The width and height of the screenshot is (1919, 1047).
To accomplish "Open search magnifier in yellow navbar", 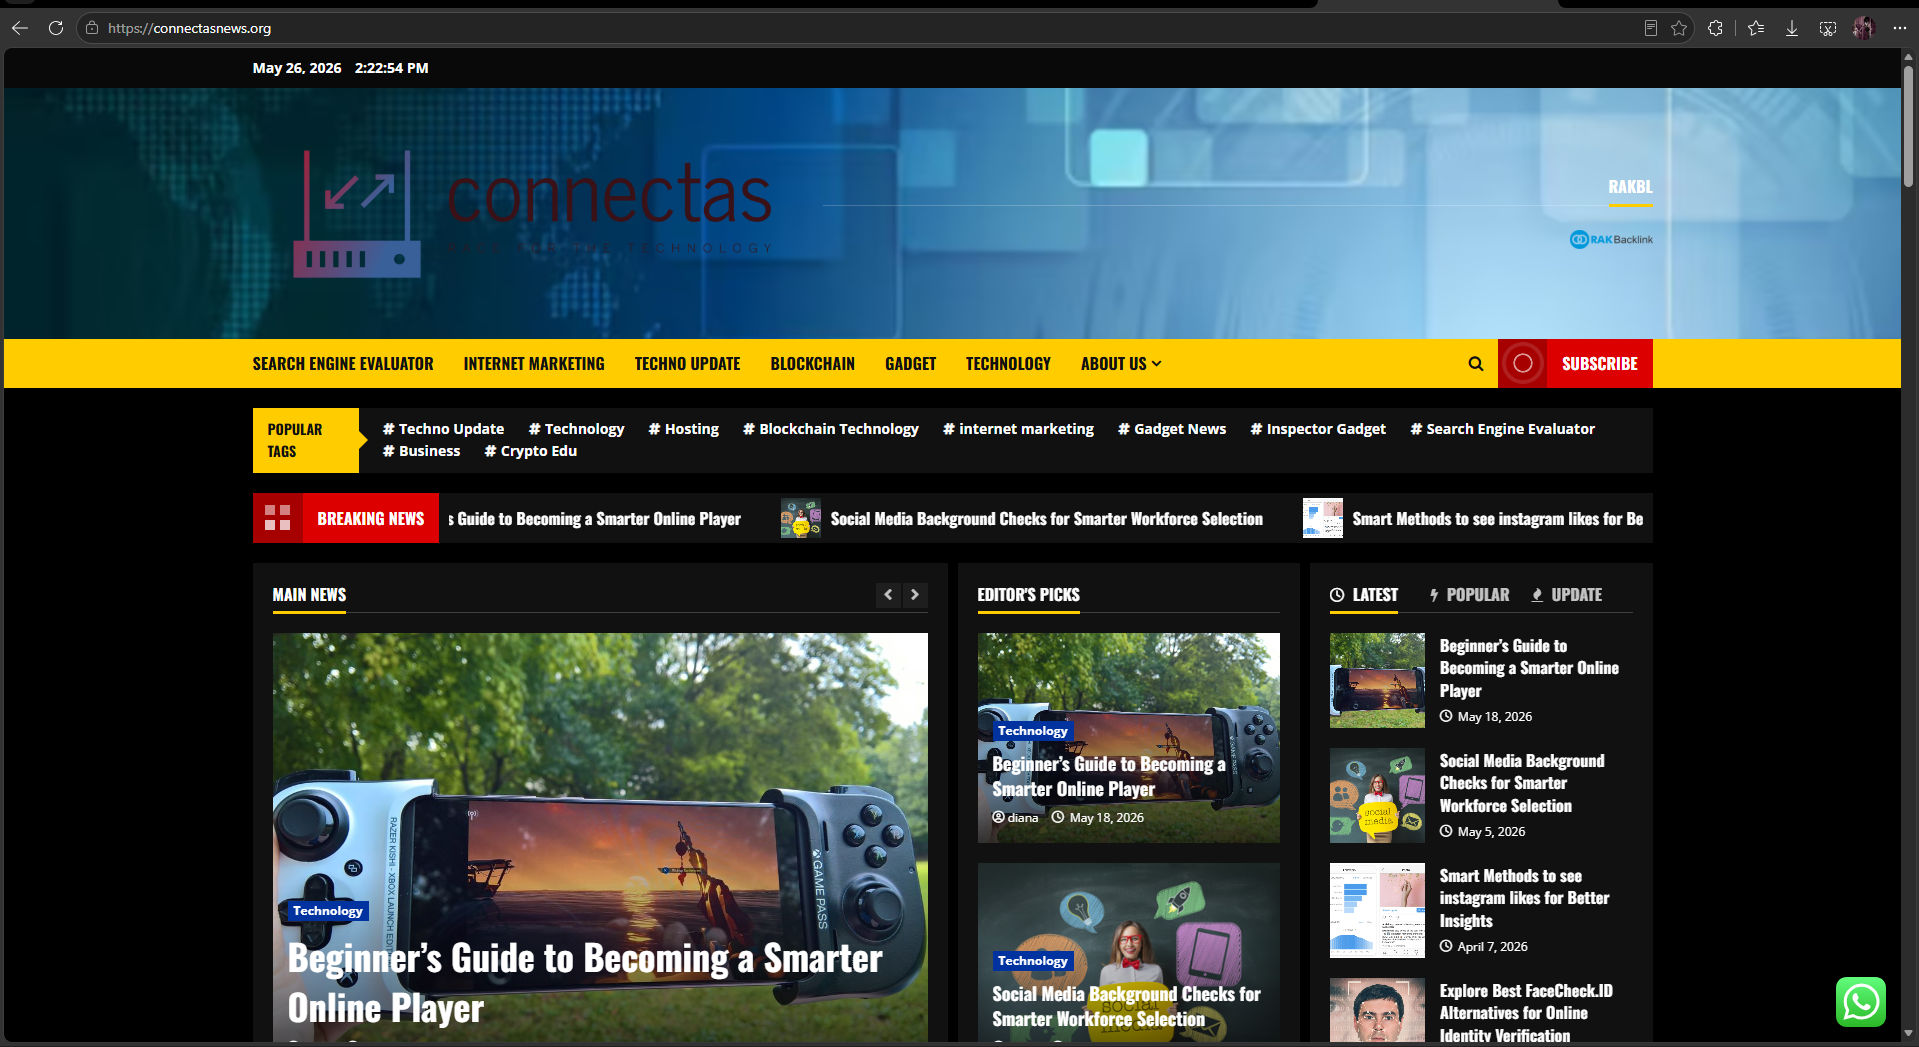I will [1476, 364].
